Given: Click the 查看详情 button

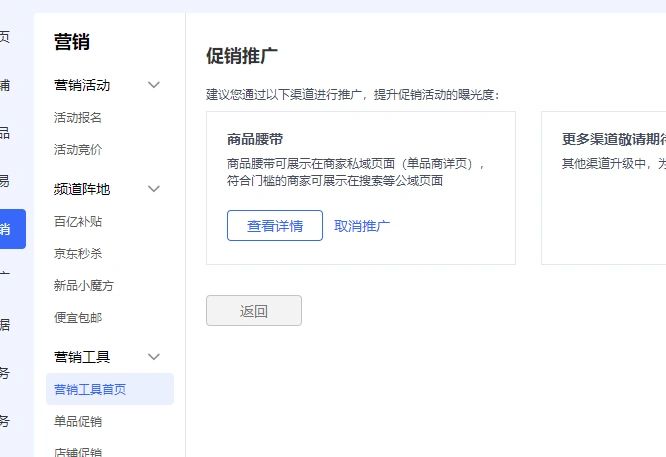Looking at the screenshot, I should [x=275, y=226].
